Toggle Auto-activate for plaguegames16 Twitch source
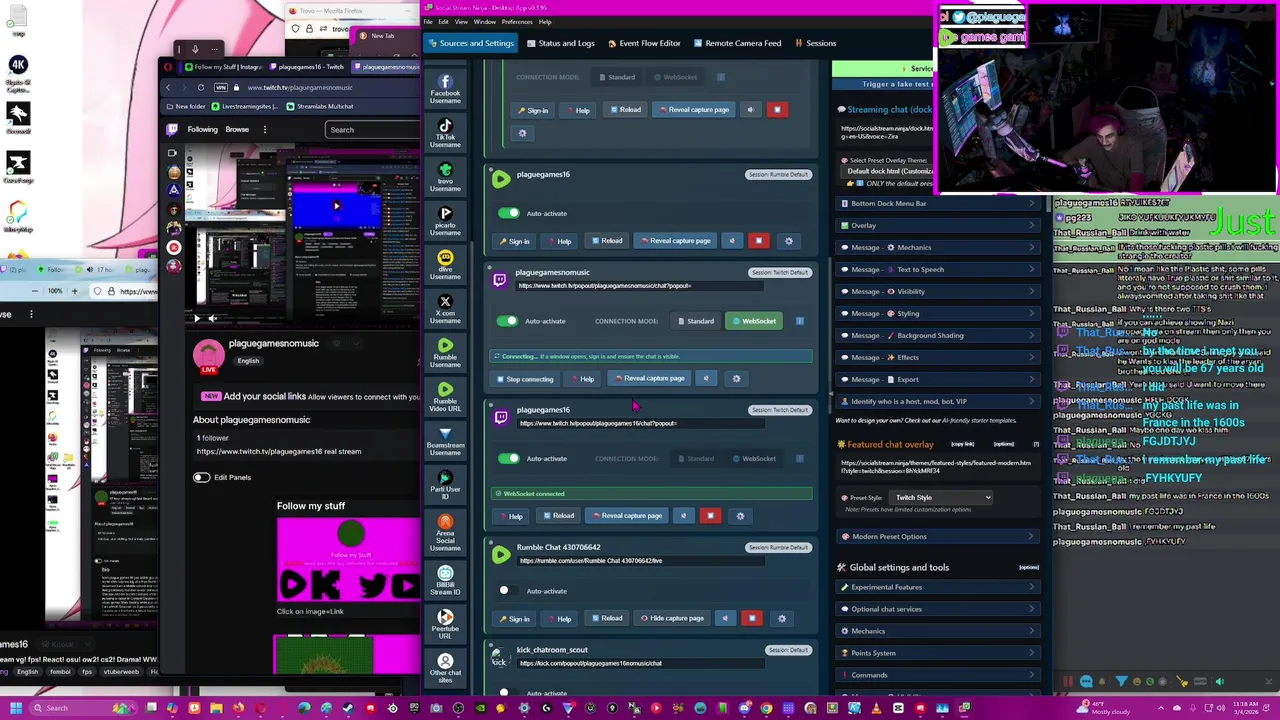Screen dimensions: 1280x720 (509, 458)
